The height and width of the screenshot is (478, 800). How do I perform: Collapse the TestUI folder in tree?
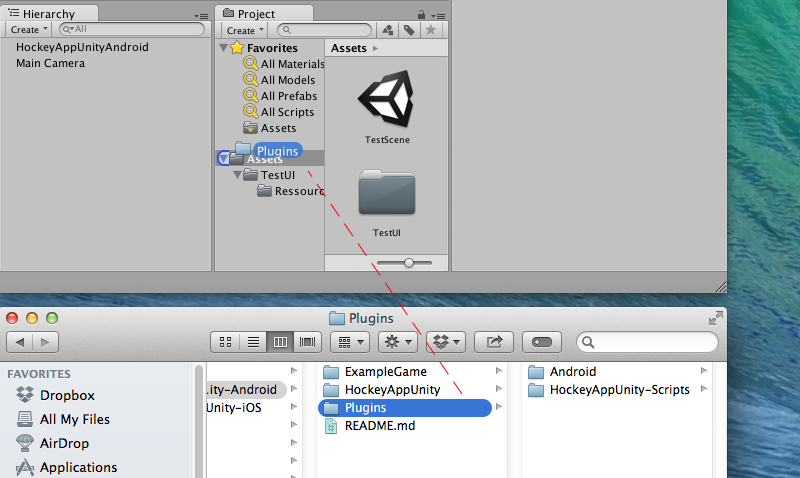237,175
